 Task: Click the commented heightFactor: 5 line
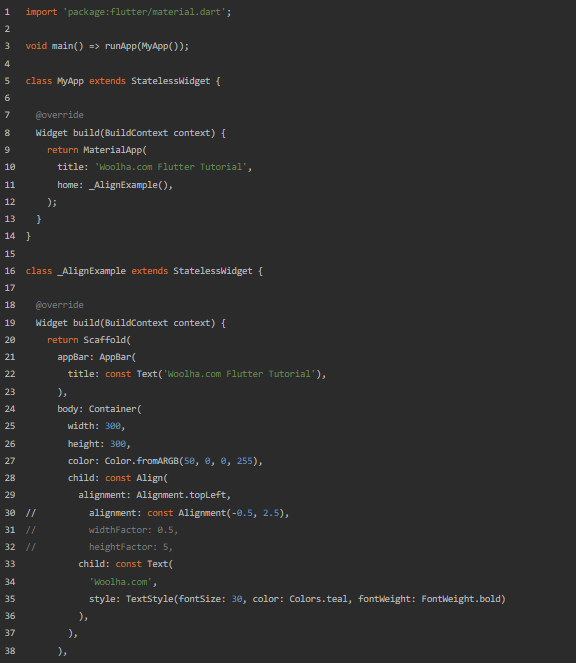point(130,547)
